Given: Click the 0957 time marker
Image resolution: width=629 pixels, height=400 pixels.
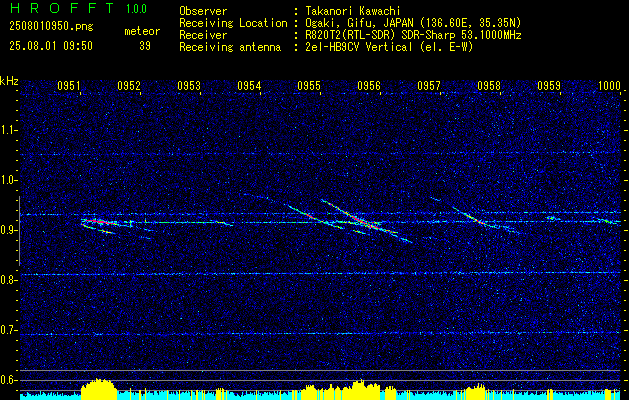Looking at the screenshot, I should tap(429, 85).
